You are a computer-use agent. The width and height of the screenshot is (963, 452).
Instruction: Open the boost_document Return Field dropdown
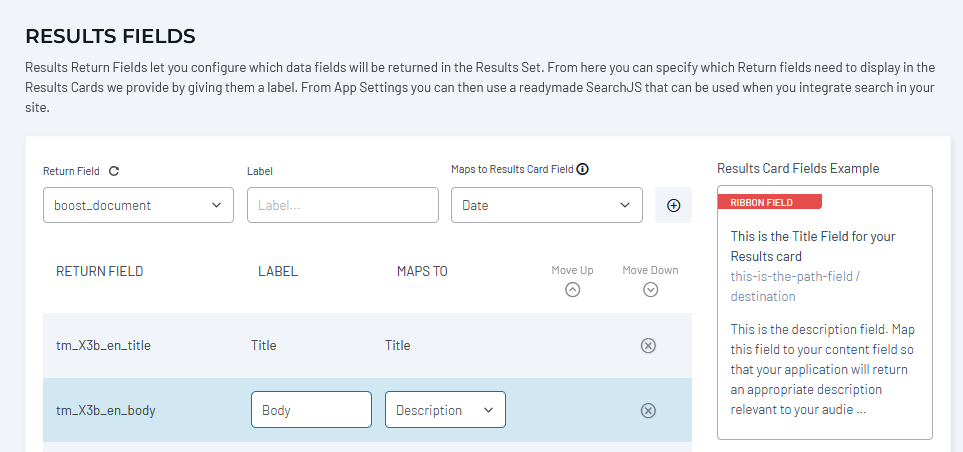pos(138,205)
